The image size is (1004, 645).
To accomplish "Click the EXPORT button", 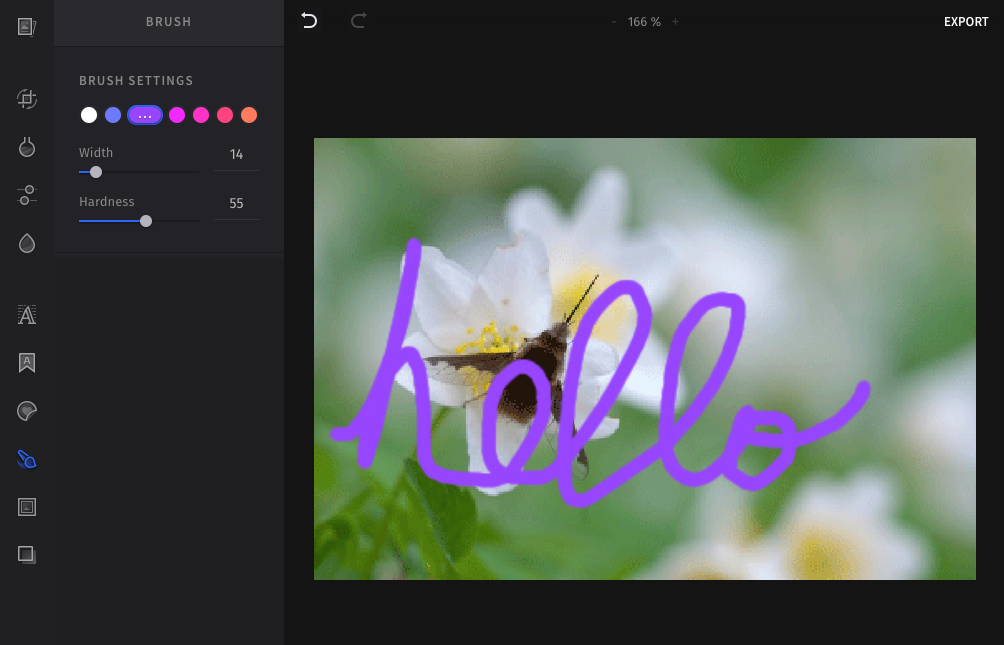I will [x=966, y=21].
